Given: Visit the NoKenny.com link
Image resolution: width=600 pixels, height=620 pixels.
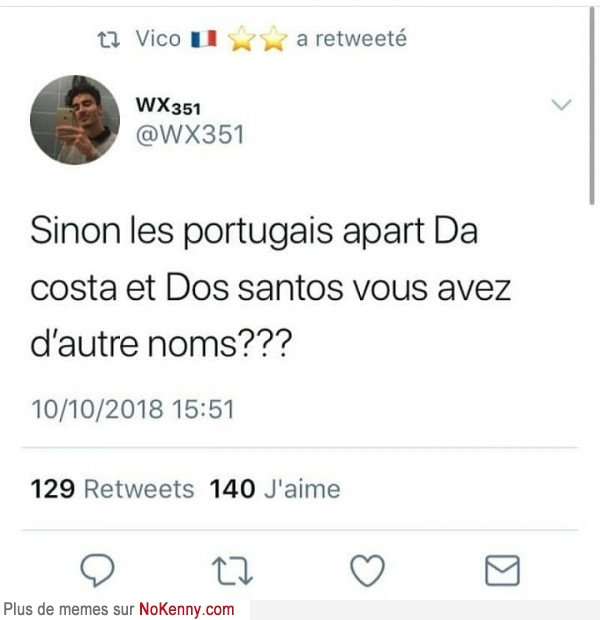Looking at the screenshot, I should point(187,609).
